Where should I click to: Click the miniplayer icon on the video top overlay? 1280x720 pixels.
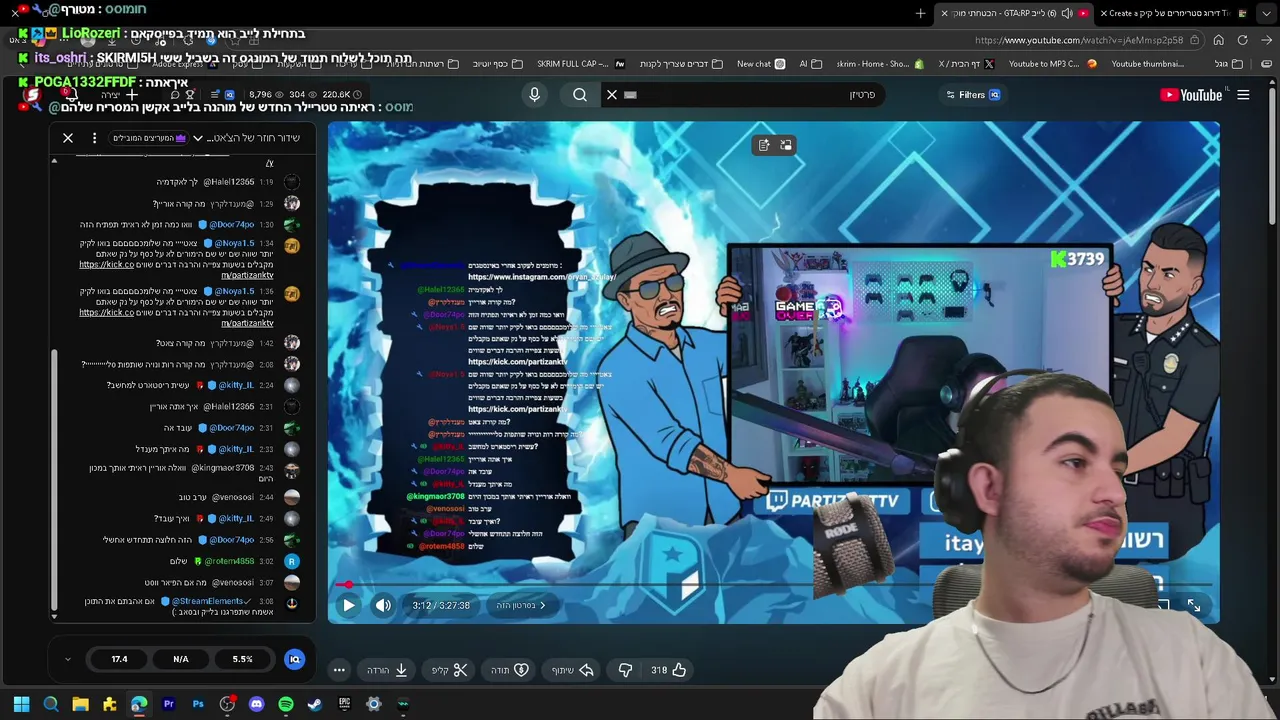(786, 145)
